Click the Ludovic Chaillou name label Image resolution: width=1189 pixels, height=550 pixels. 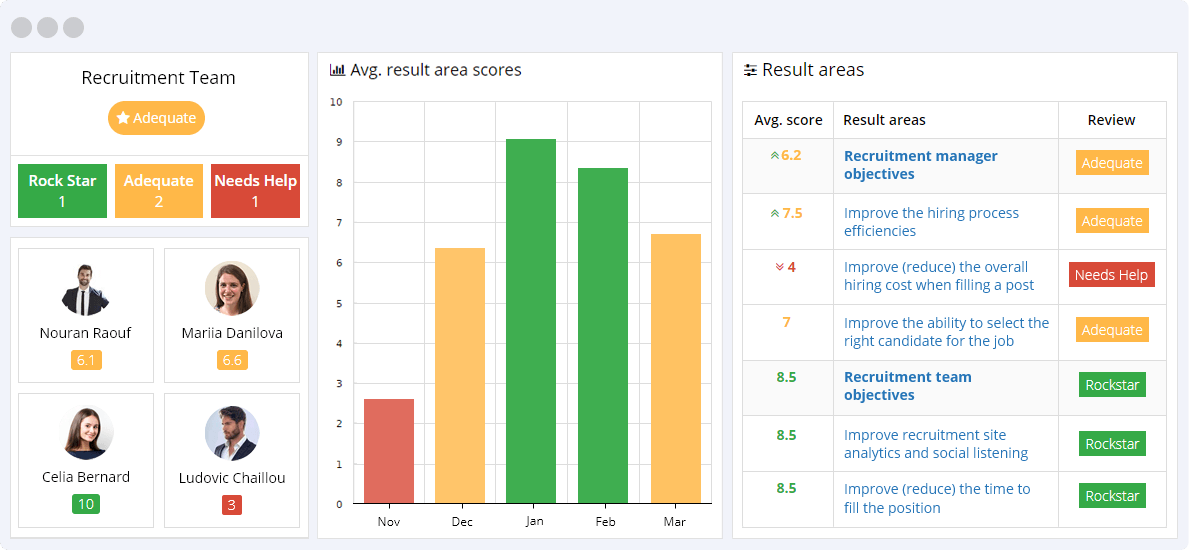232,478
